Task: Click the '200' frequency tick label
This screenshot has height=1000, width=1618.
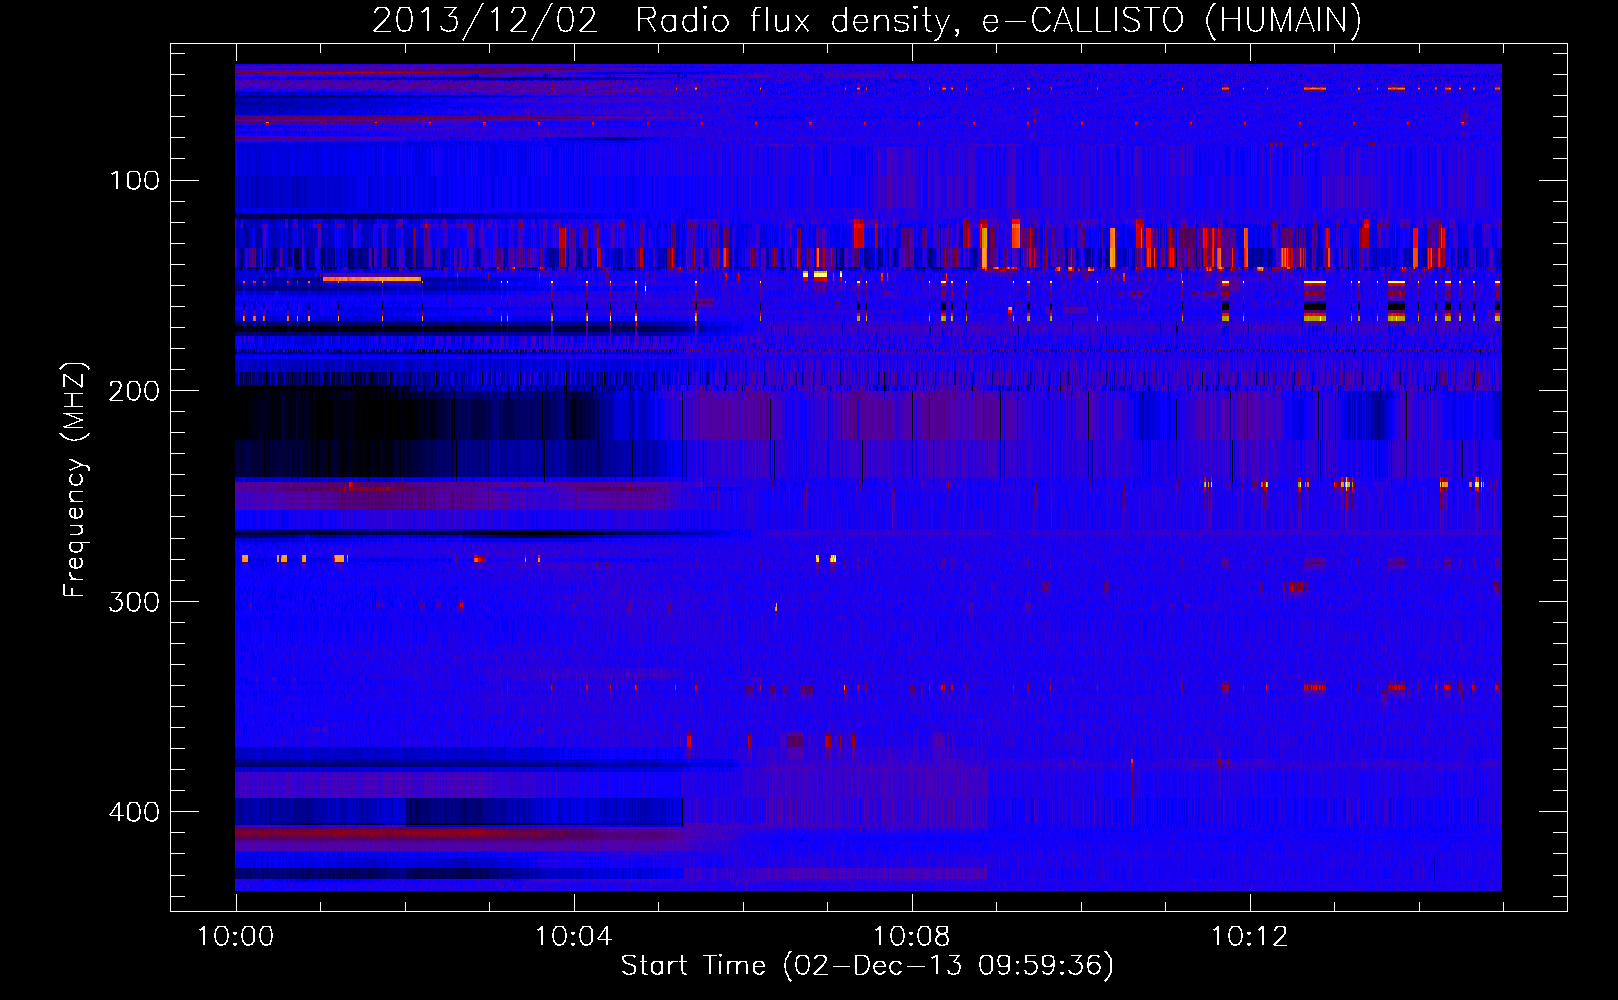Action: pyautogui.click(x=134, y=391)
